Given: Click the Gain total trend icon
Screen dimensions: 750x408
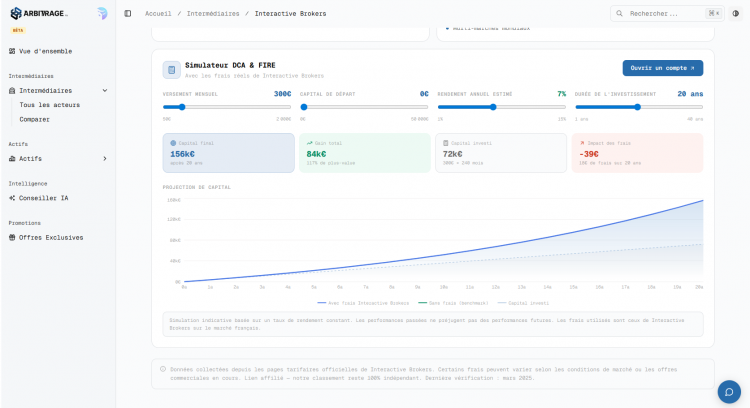Looking at the screenshot, I should 309,143.
